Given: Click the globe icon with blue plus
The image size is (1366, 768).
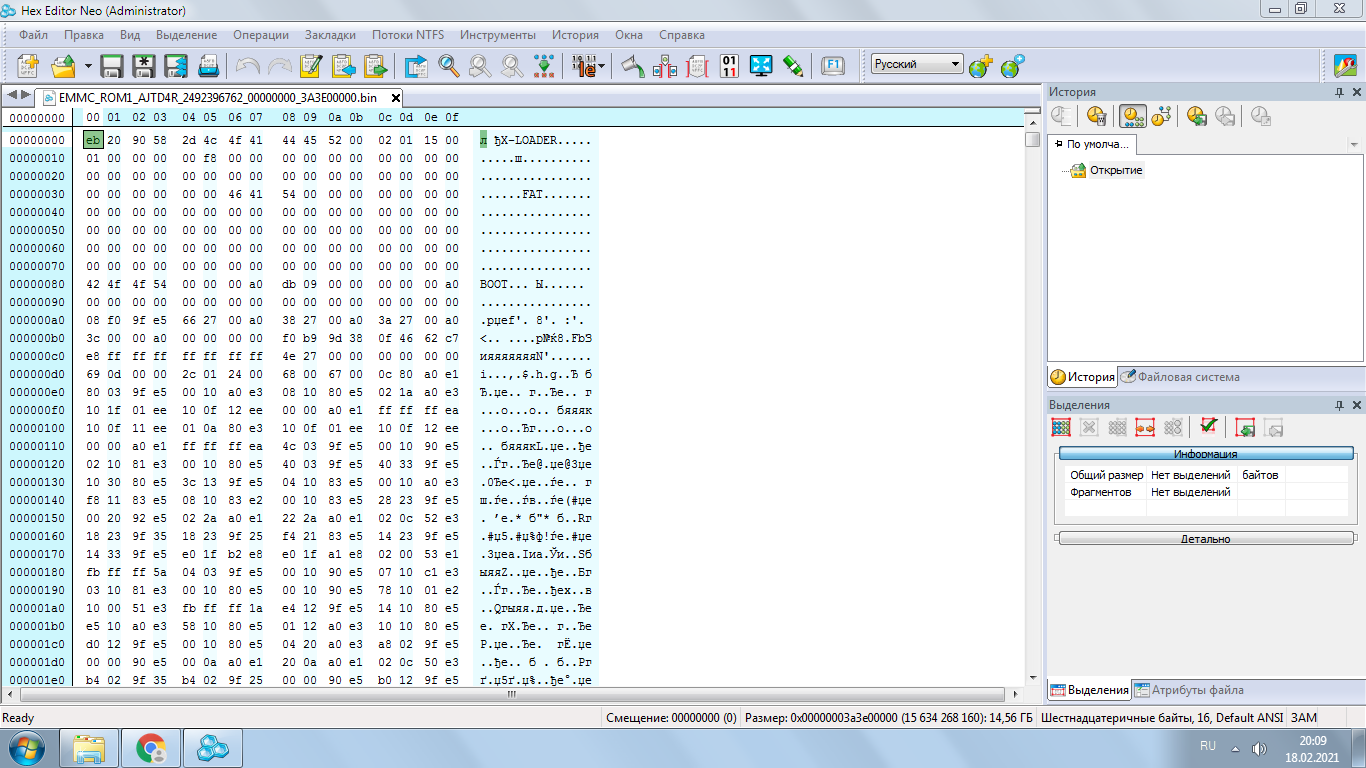Looking at the screenshot, I should (1012, 66).
